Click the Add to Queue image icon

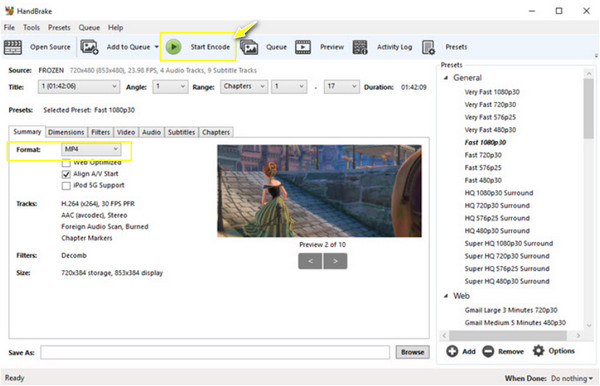pyautogui.click(x=89, y=47)
